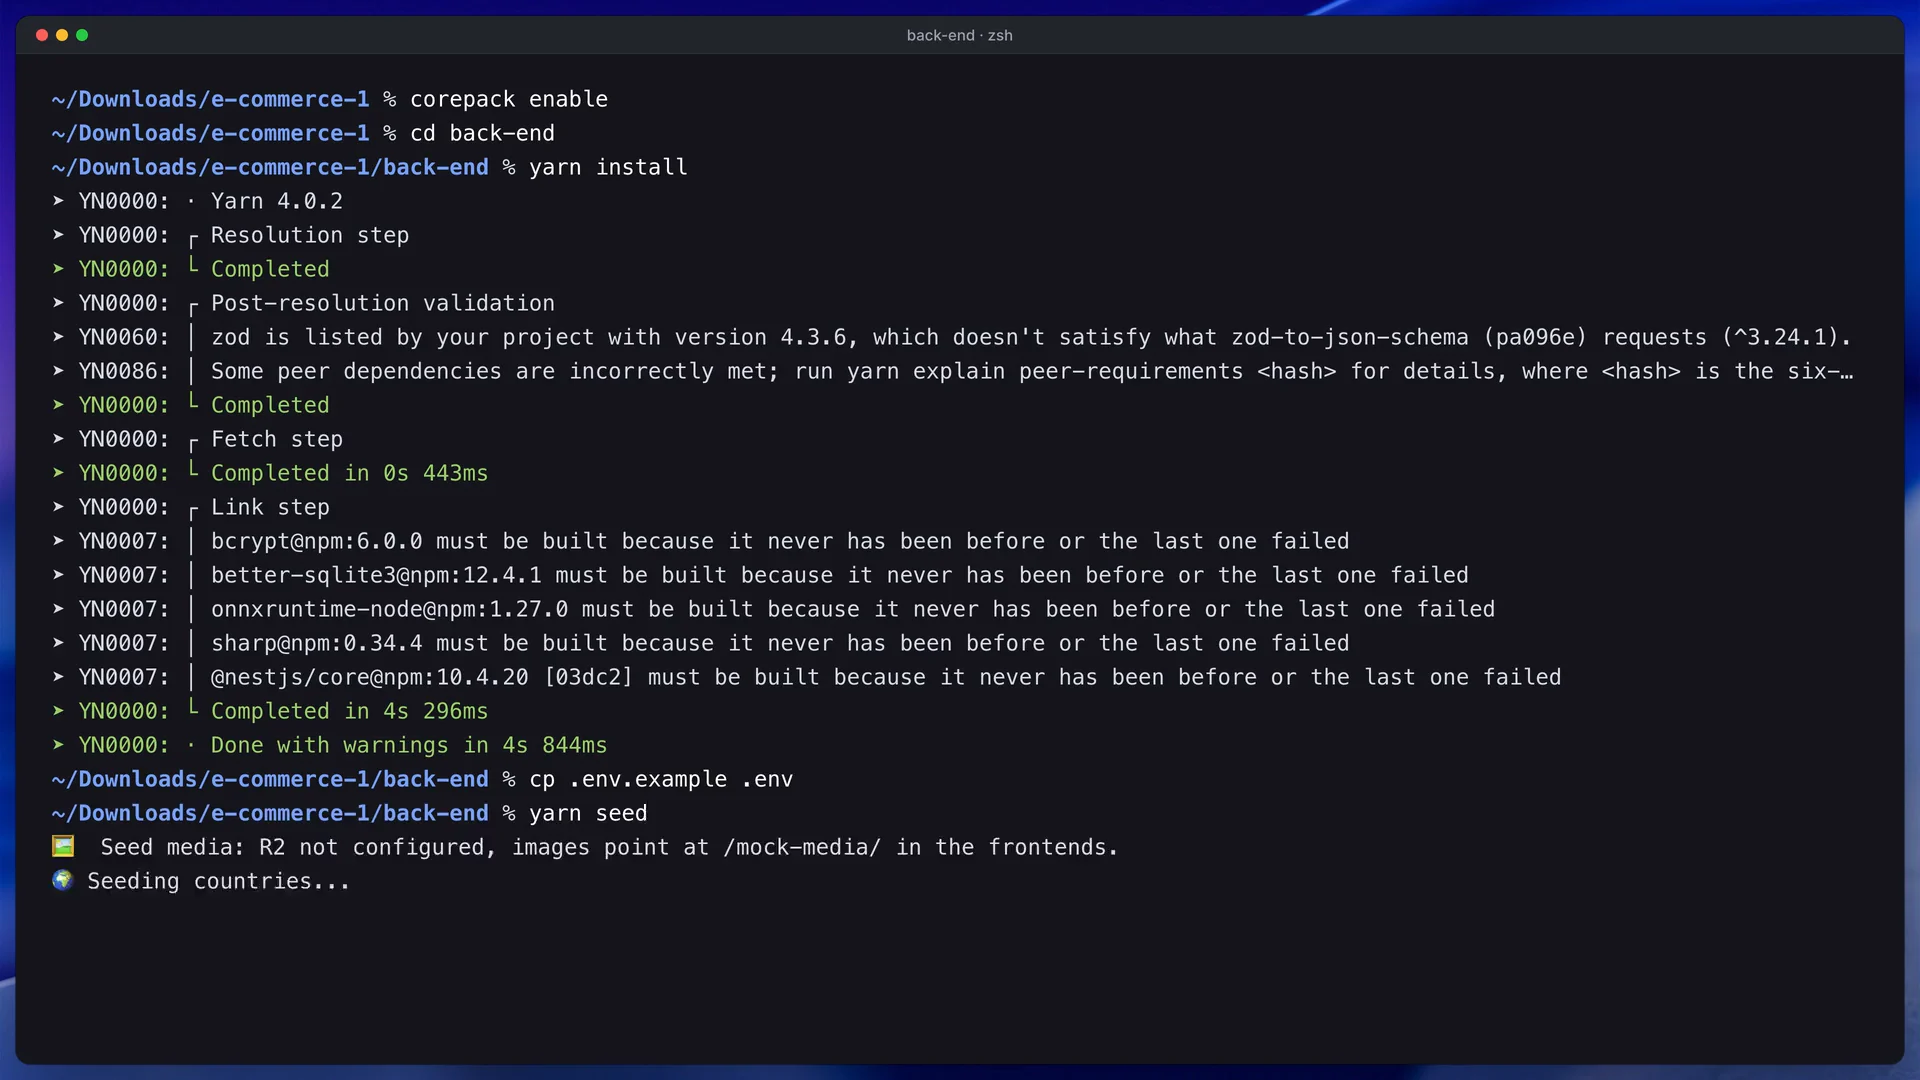Click the 'cd back-end' command
The image size is (1920, 1080).
point(482,133)
